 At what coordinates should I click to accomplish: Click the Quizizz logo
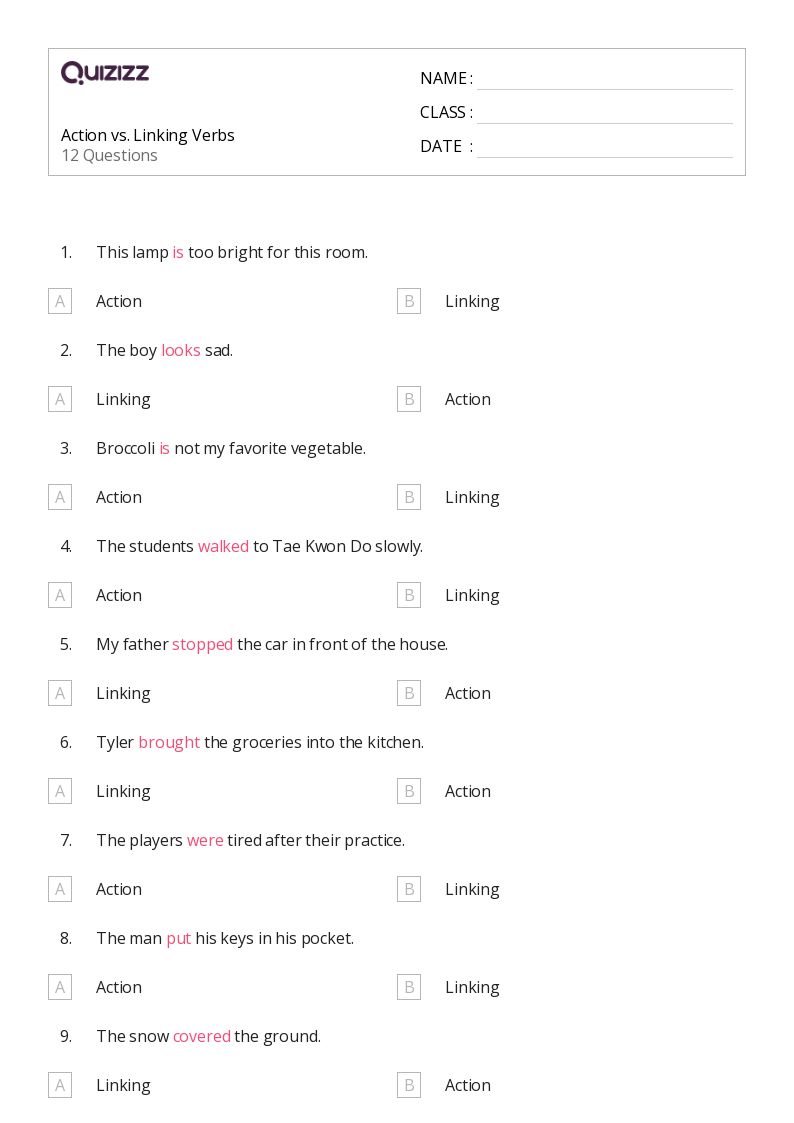(x=105, y=72)
